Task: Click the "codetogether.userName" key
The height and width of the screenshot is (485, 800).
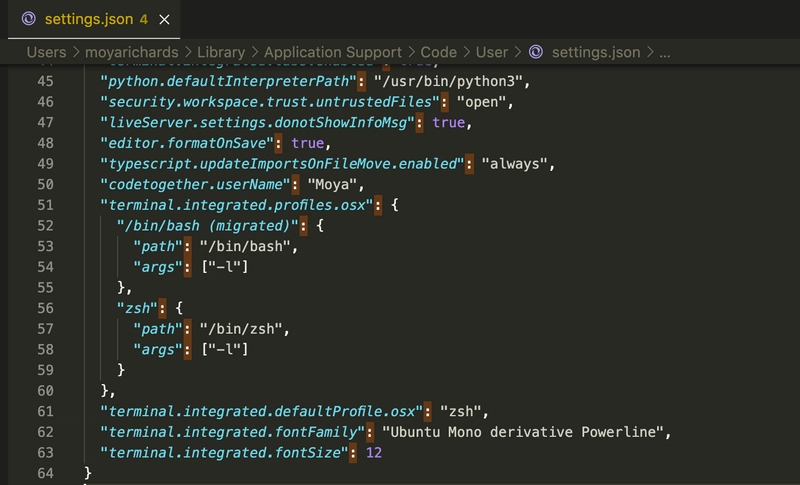Action: click(195, 184)
